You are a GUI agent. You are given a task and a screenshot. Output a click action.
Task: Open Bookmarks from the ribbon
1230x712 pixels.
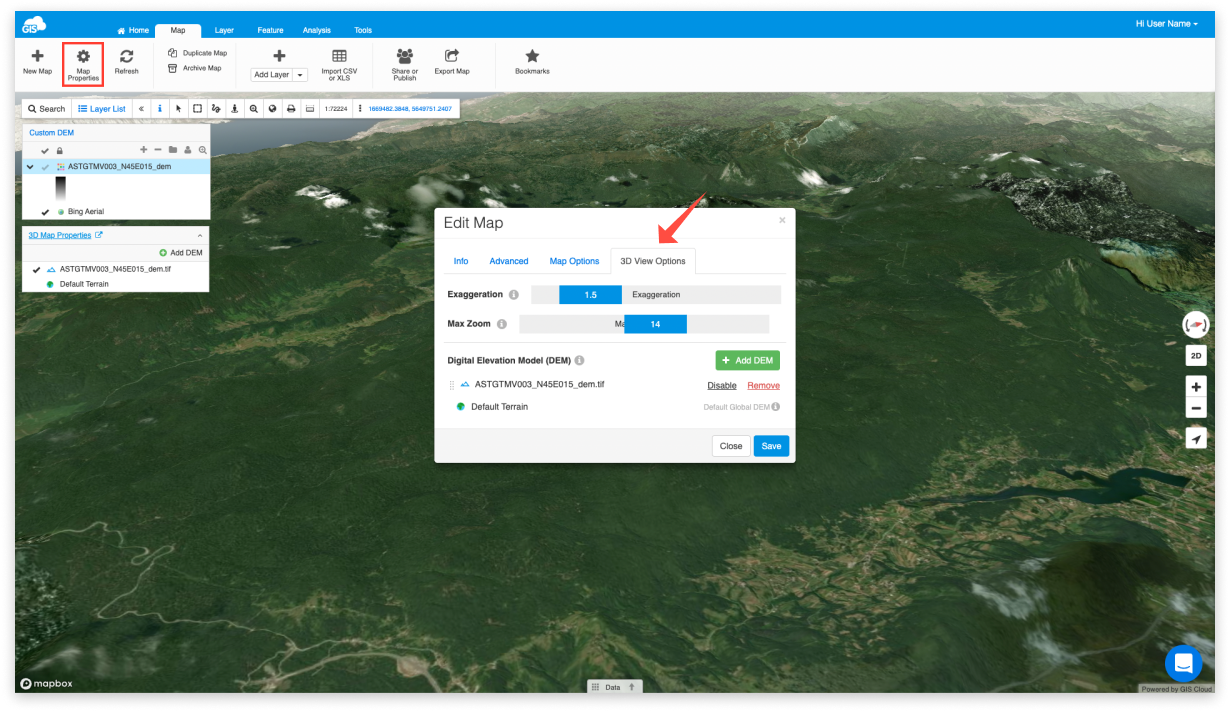coord(532,62)
